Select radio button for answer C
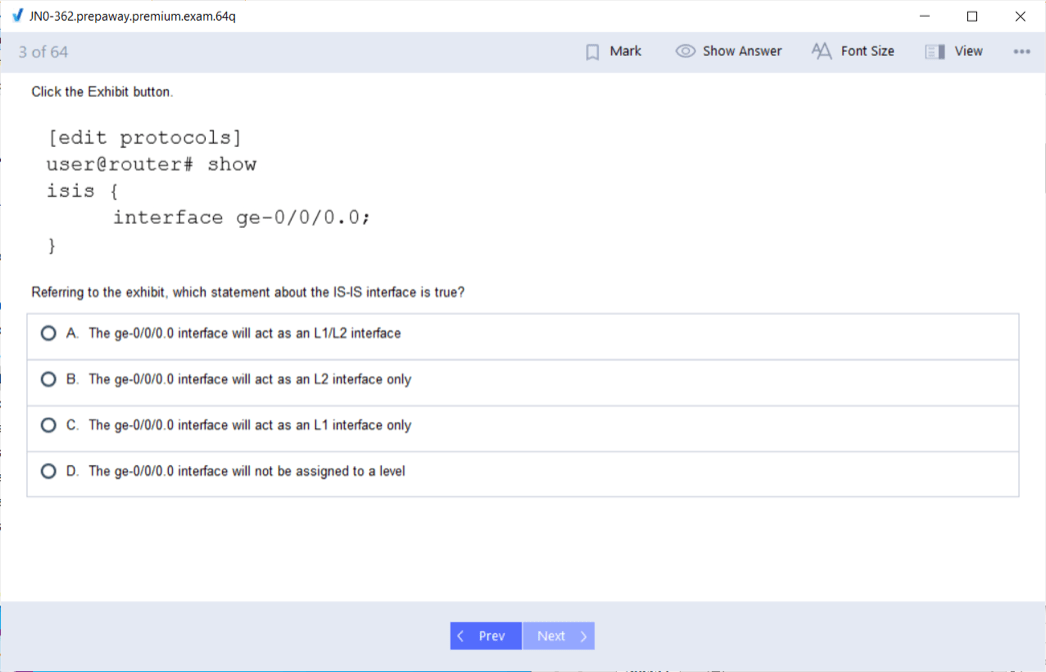1046x672 pixels. coord(48,425)
